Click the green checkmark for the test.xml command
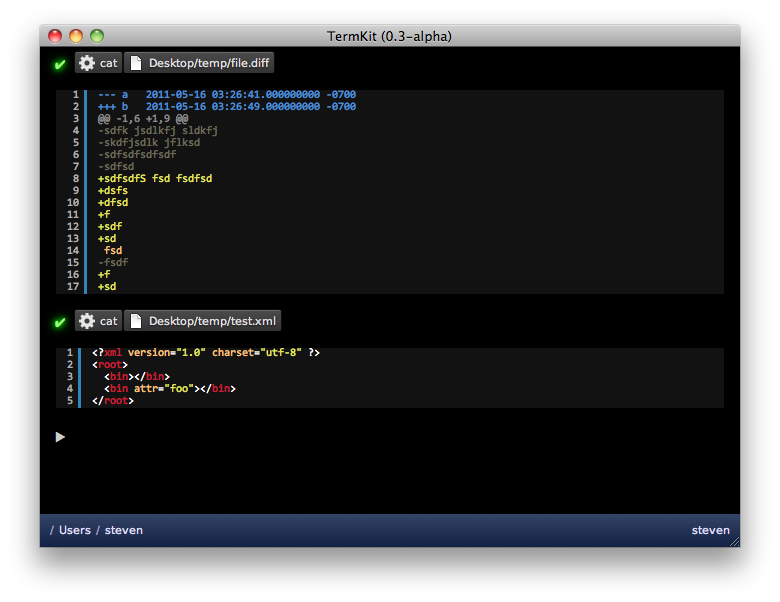This screenshot has height=602, width=780. point(60,322)
